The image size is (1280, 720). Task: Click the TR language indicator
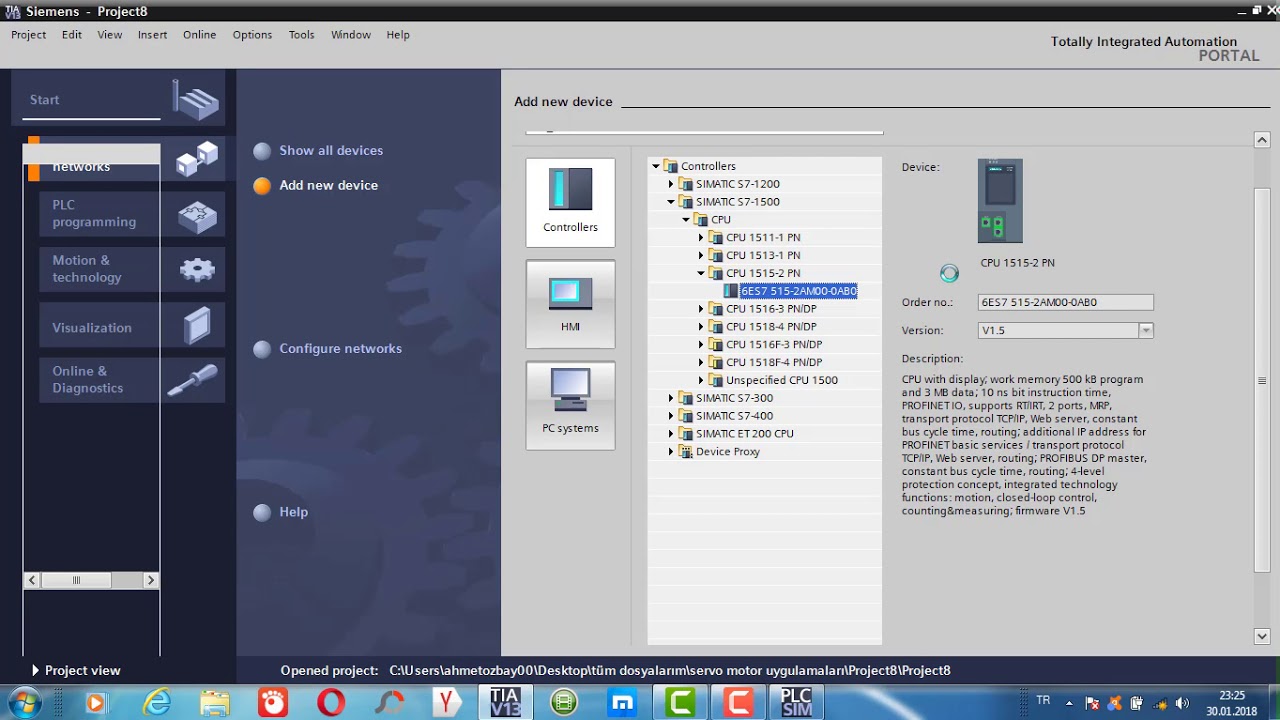[x=1043, y=701]
